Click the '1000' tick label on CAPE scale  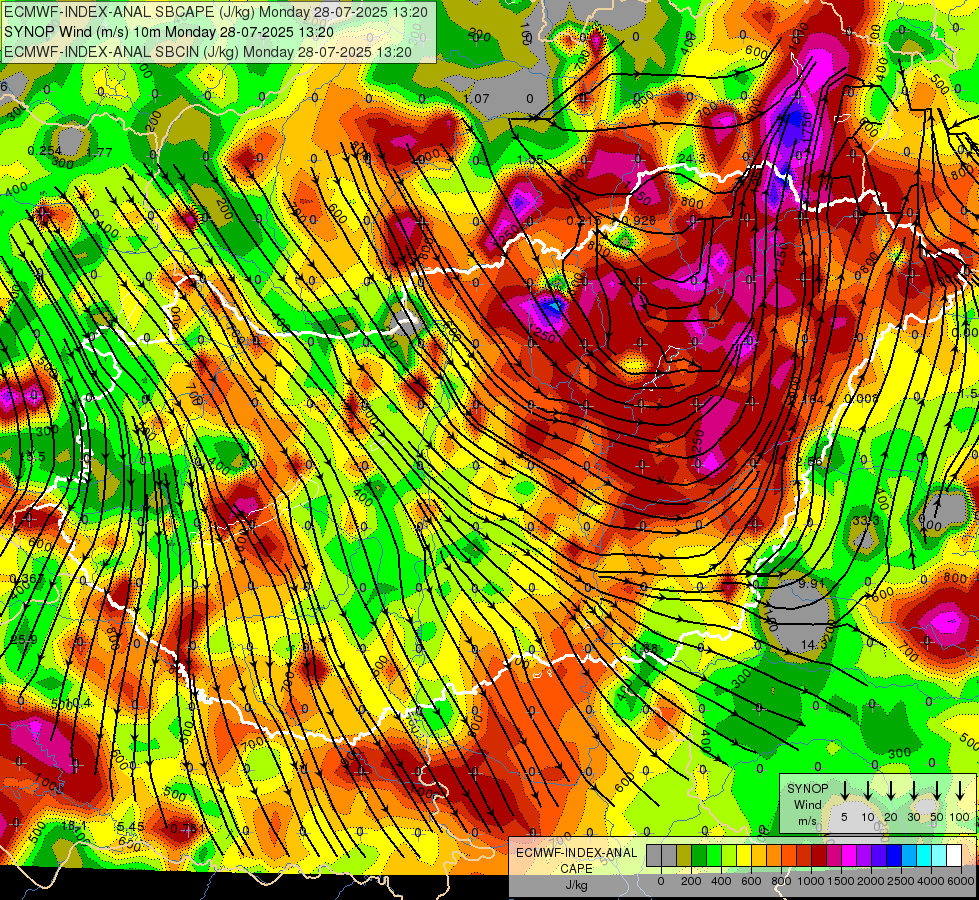tap(811, 881)
